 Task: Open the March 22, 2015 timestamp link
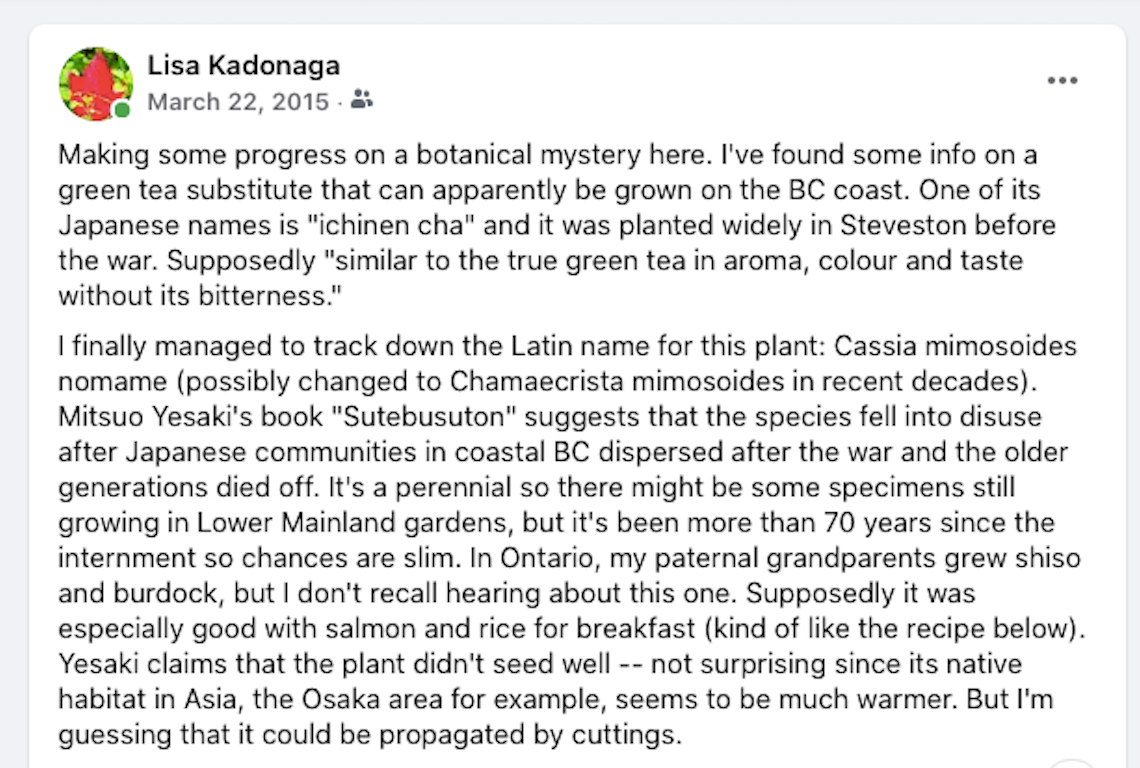[x=238, y=101]
